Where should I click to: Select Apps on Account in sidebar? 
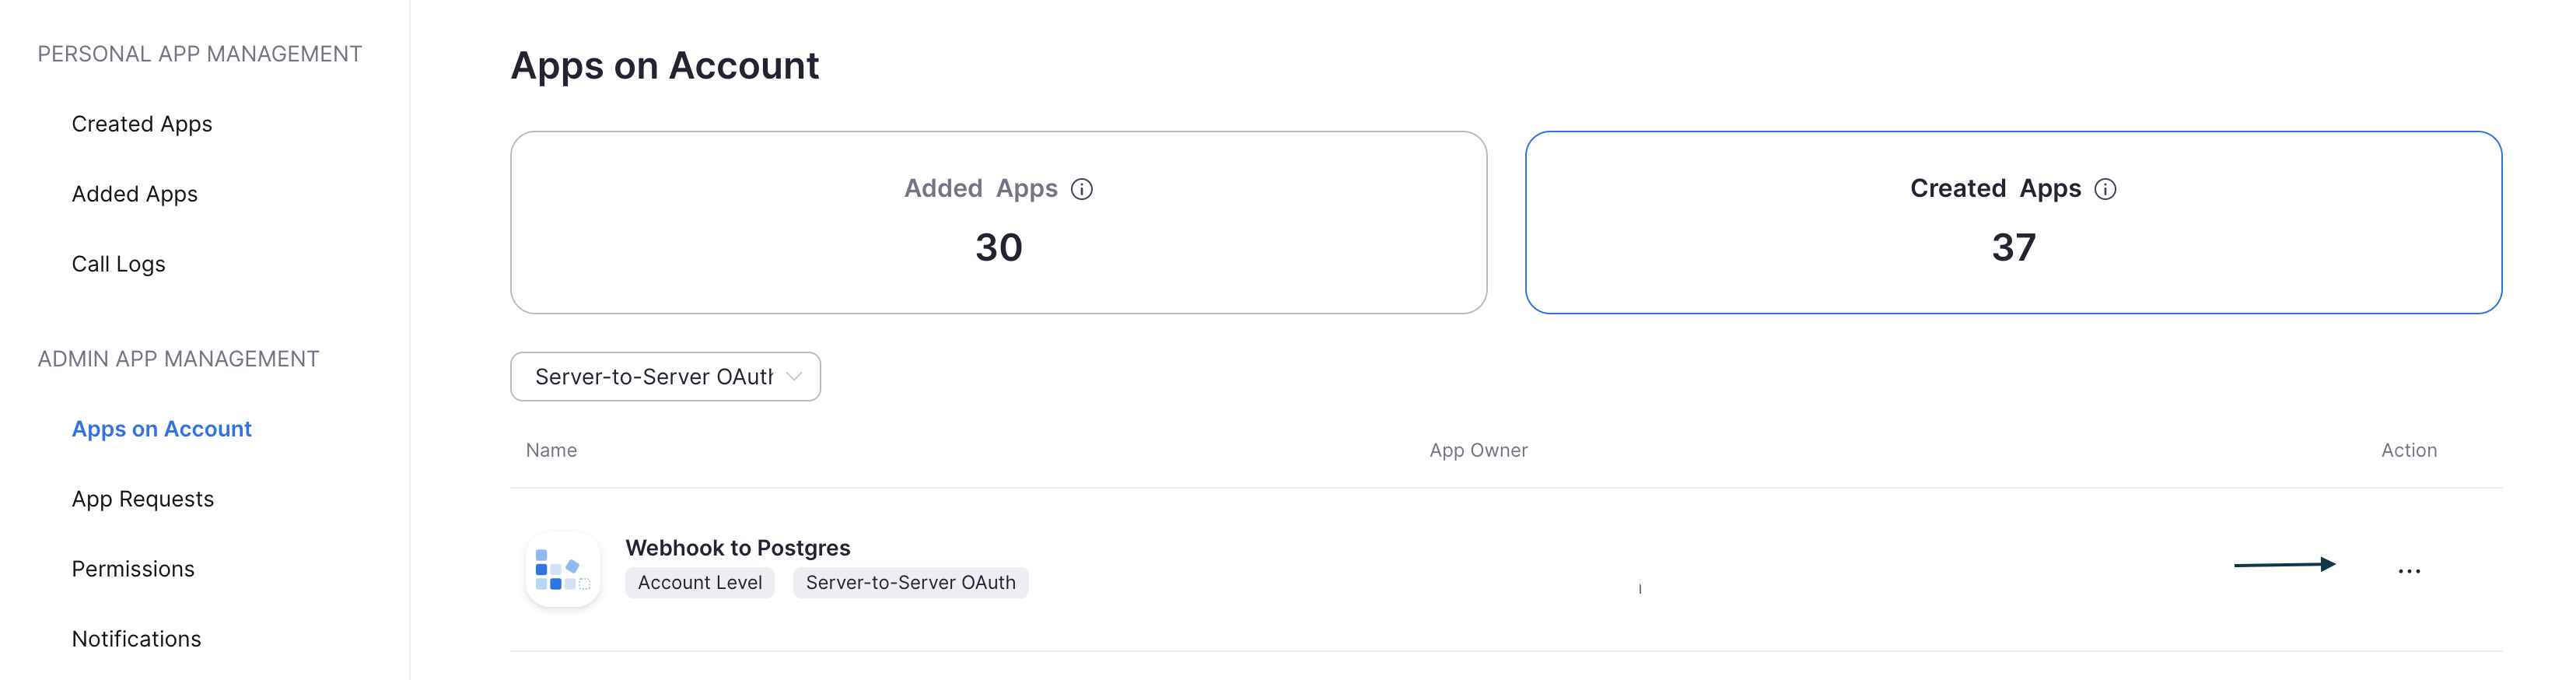tap(162, 429)
